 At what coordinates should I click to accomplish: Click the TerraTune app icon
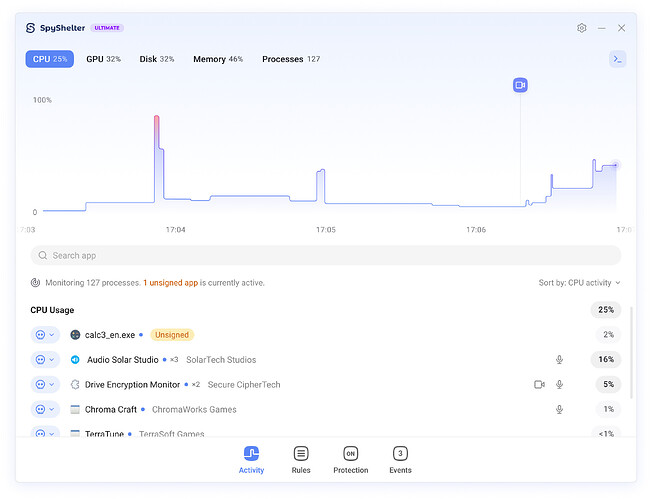click(75, 433)
